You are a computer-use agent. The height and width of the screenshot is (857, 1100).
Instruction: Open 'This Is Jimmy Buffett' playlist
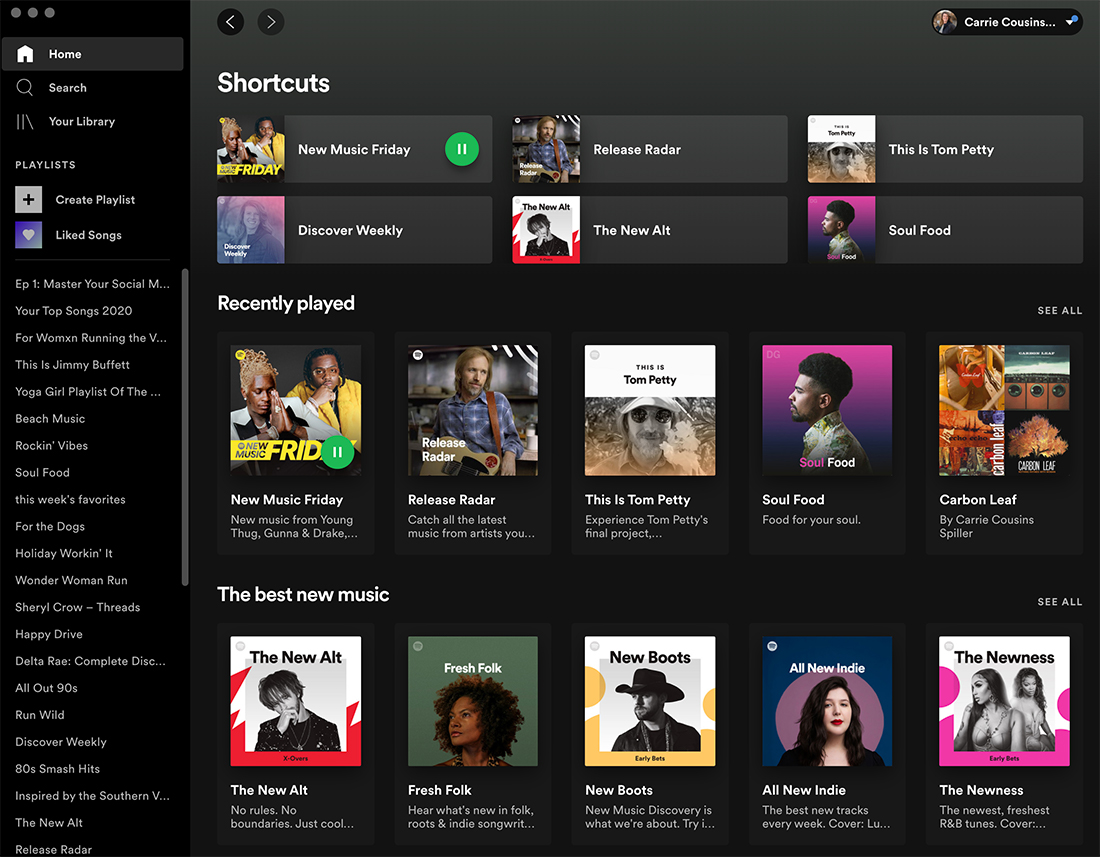[72, 365]
